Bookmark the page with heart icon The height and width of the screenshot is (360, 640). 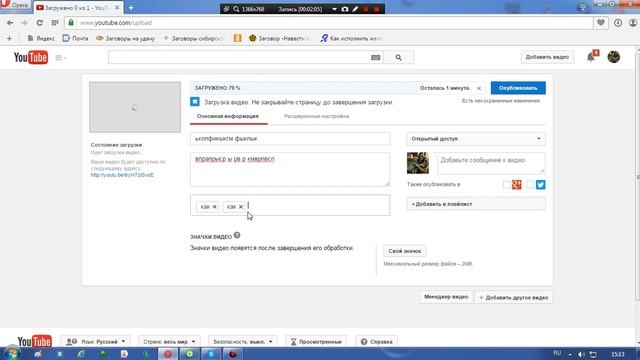tap(600, 23)
